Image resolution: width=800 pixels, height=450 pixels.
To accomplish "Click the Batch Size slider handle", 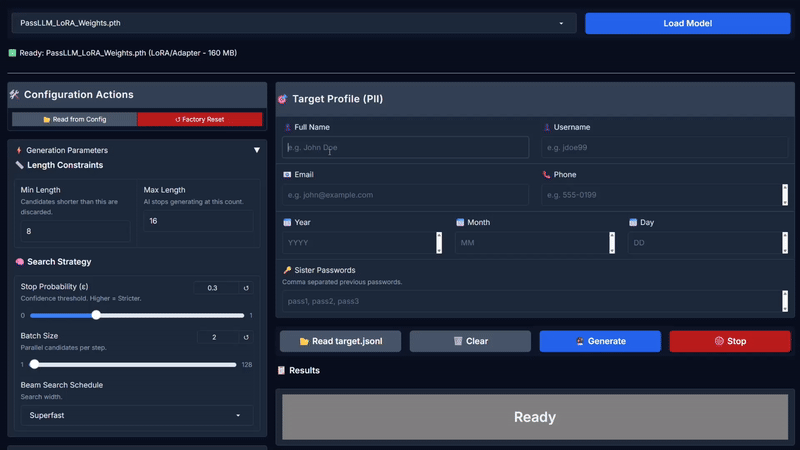I will pyautogui.click(x=34, y=364).
